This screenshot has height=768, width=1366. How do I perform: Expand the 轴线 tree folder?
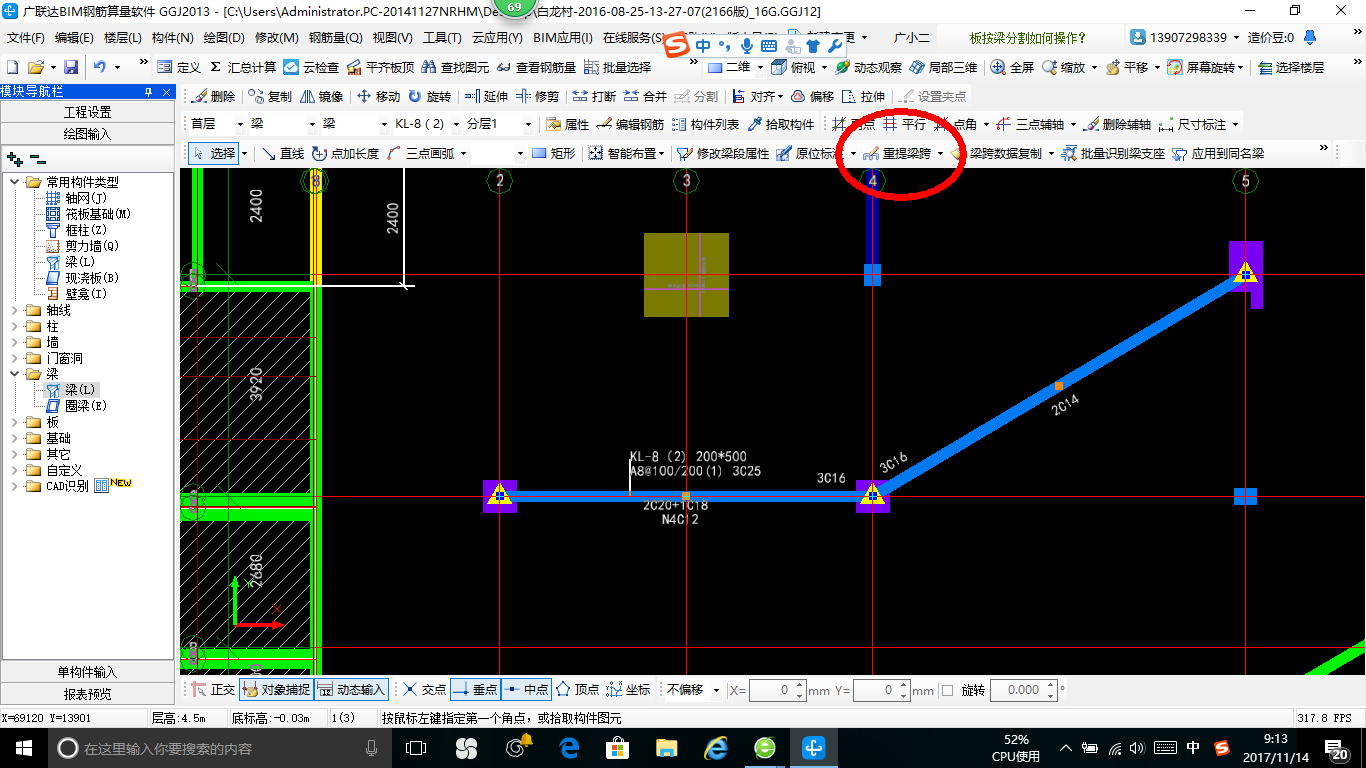pyautogui.click(x=15, y=311)
